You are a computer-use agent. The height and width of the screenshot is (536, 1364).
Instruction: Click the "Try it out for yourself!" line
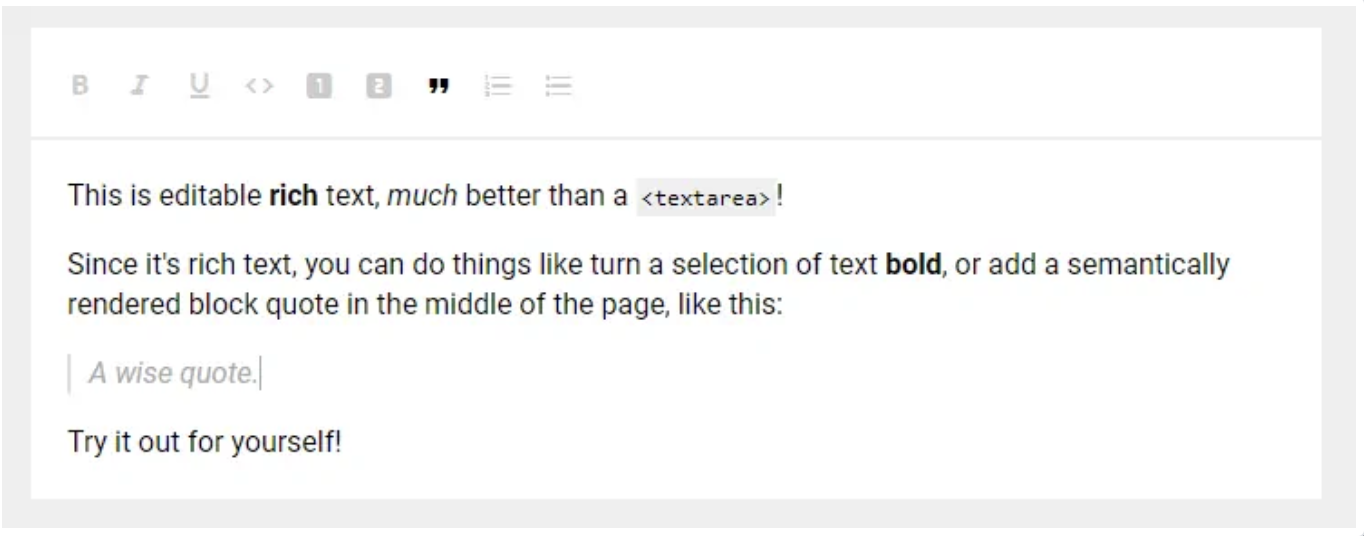(204, 441)
